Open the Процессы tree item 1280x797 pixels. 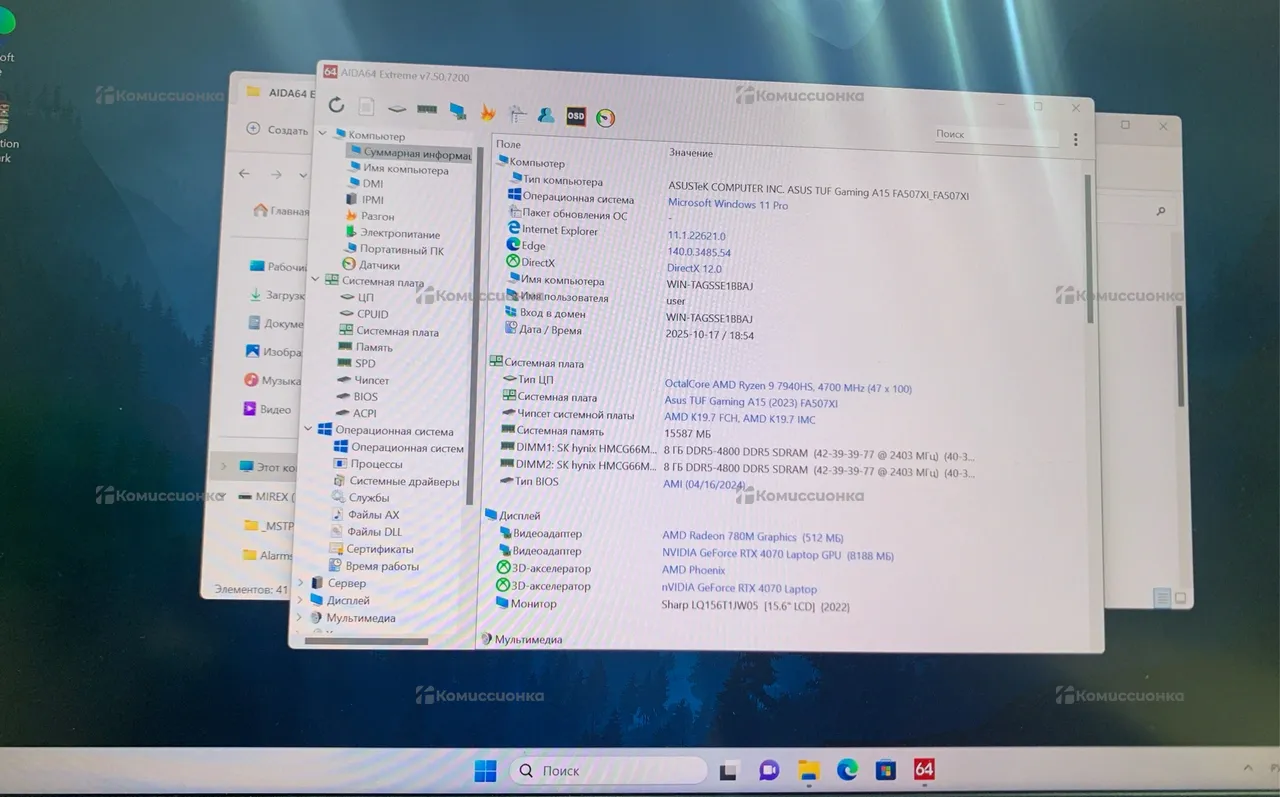tap(376, 464)
